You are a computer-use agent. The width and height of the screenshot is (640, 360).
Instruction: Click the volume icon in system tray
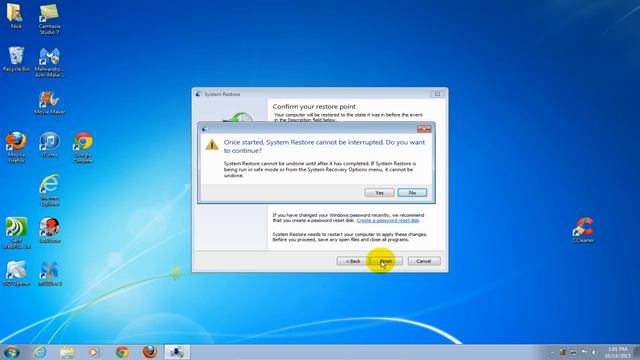pyautogui.click(x=594, y=352)
